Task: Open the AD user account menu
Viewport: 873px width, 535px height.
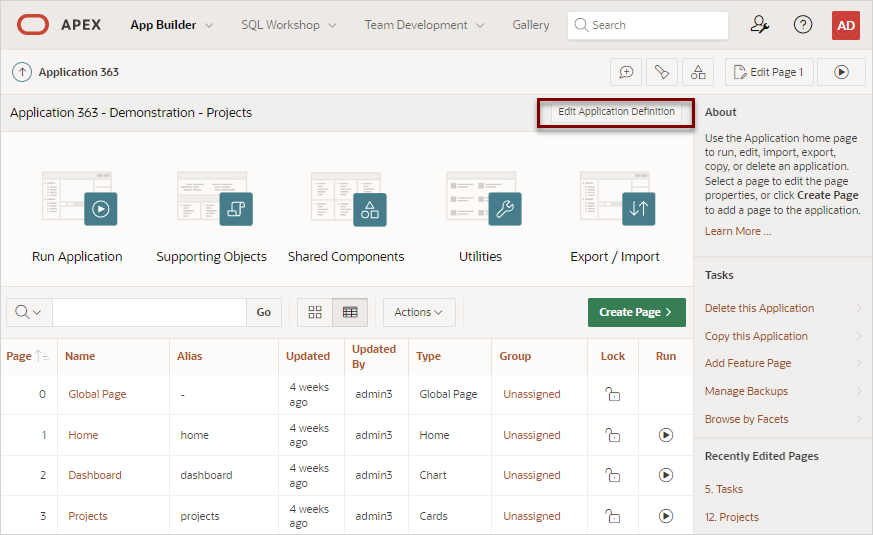Action: 846,26
